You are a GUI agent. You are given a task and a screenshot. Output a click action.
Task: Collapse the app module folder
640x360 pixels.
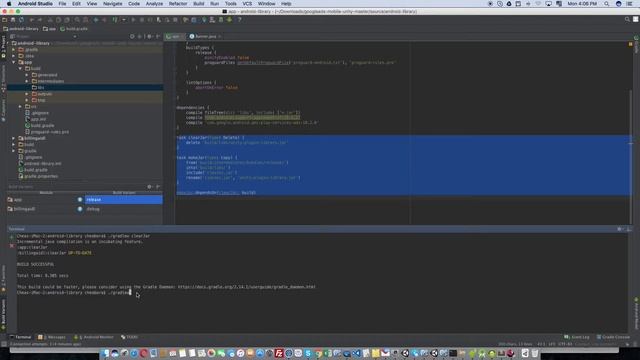click(x=13, y=62)
